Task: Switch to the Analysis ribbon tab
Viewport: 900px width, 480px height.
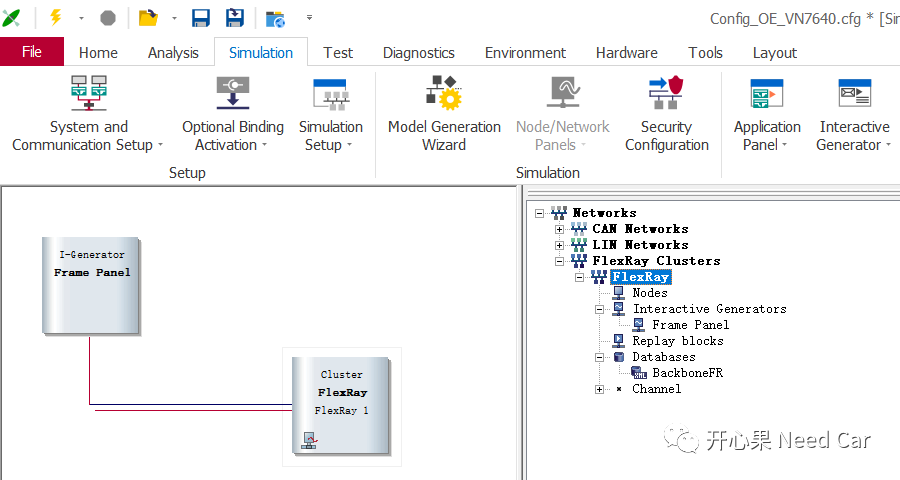Action: click(173, 53)
